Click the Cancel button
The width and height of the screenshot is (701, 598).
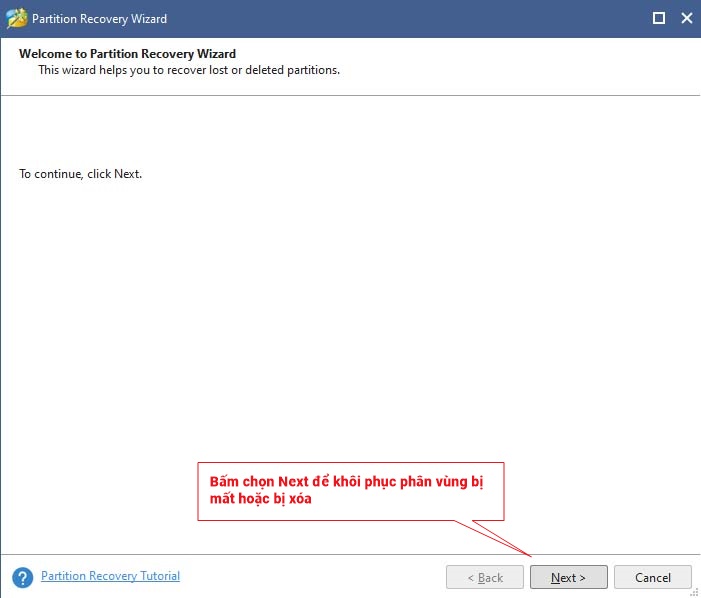tap(653, 577)
